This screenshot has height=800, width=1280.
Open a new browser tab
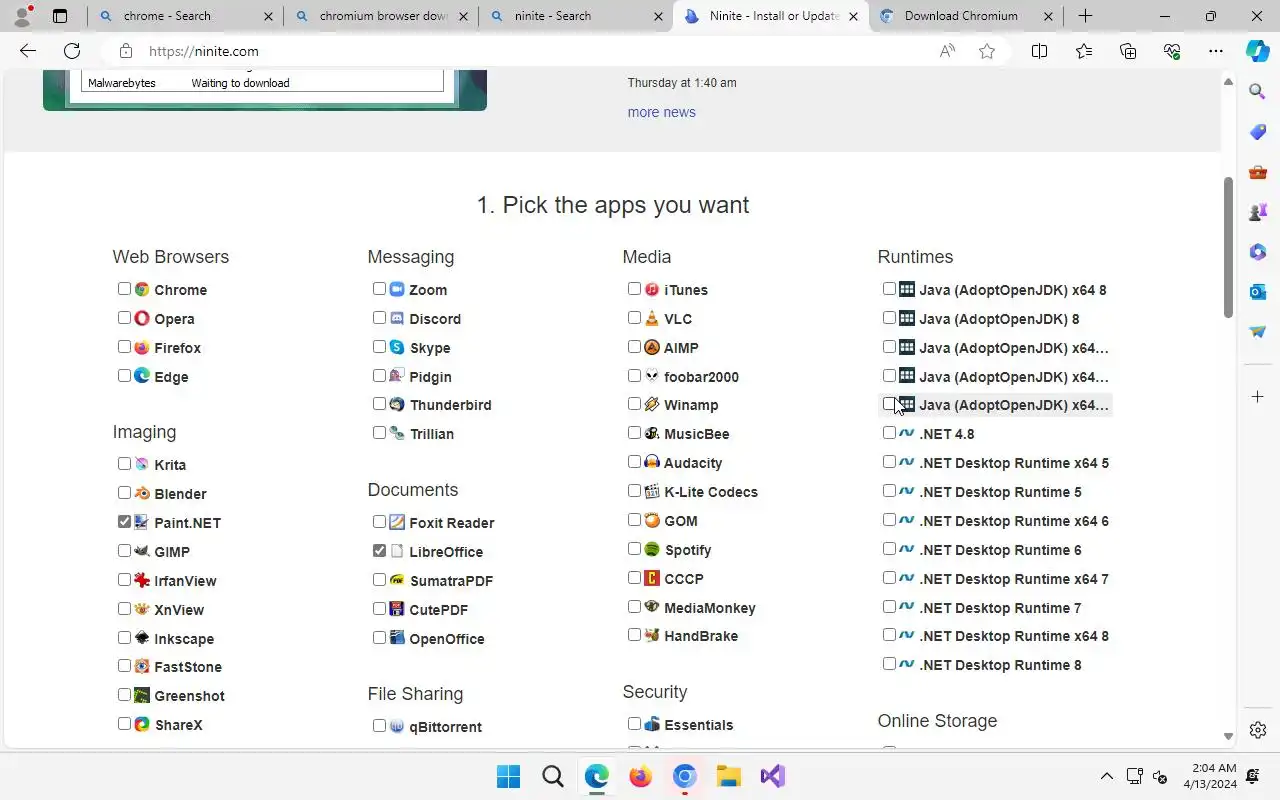pyautogui.click(x=1085, y=16)
